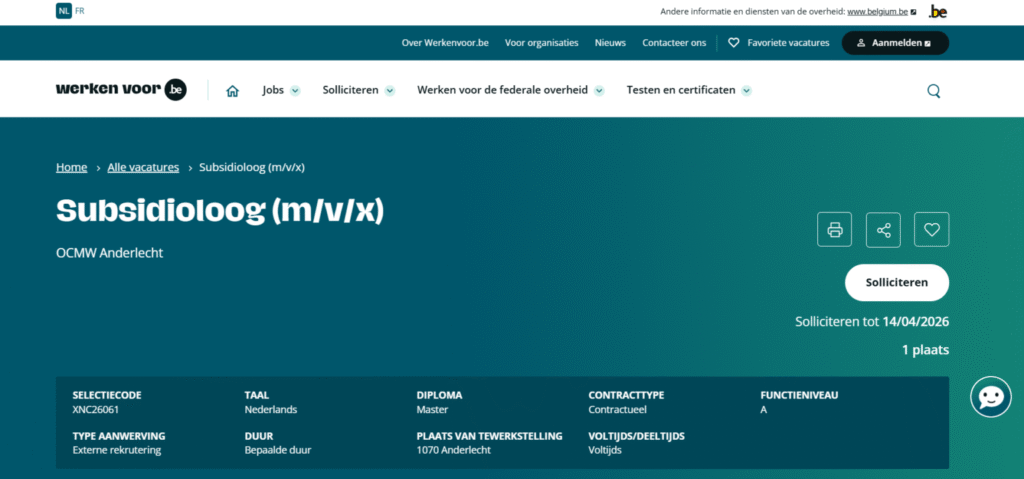The width and height of the screenshot is (1024, 479).
Task: Open Over Werkenvoor.be menu item
Action: coord(445,43)
